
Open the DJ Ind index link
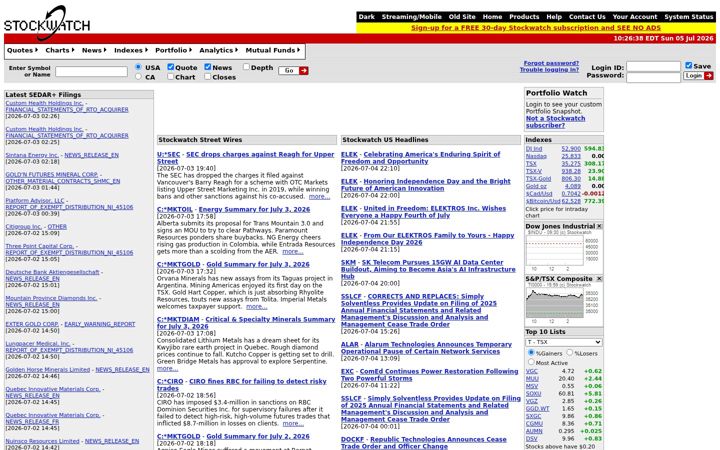tap(534, 149)
